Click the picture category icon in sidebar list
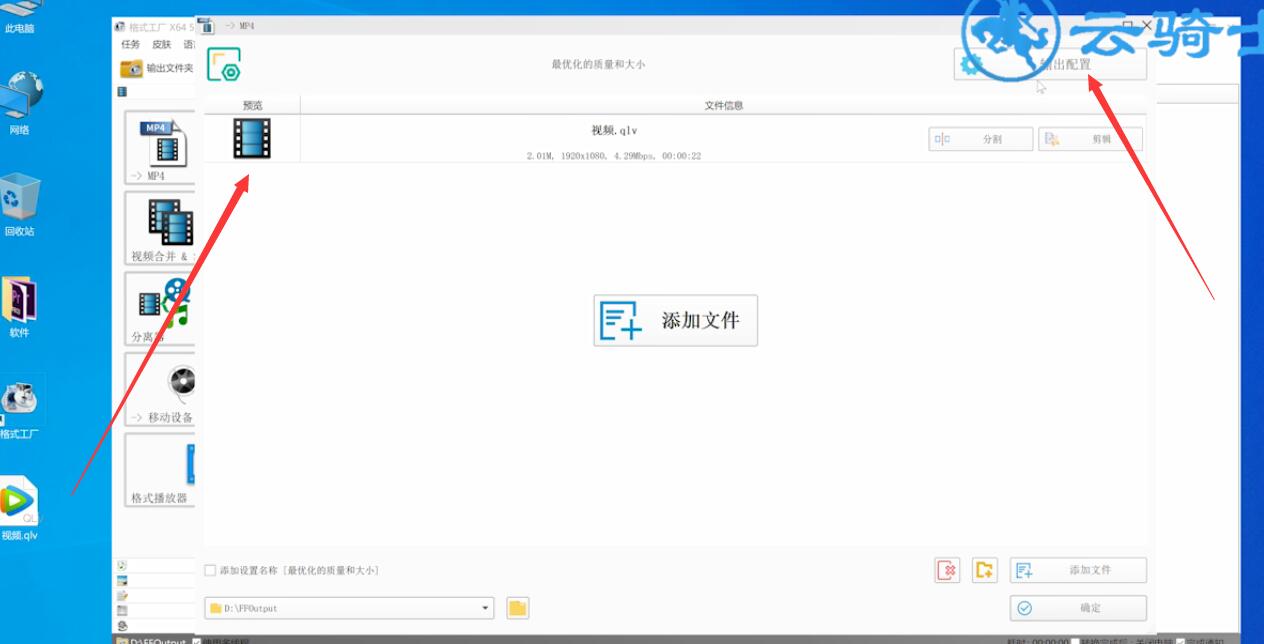The width and height of the screenshot is (1264, 644). [122, 580]
